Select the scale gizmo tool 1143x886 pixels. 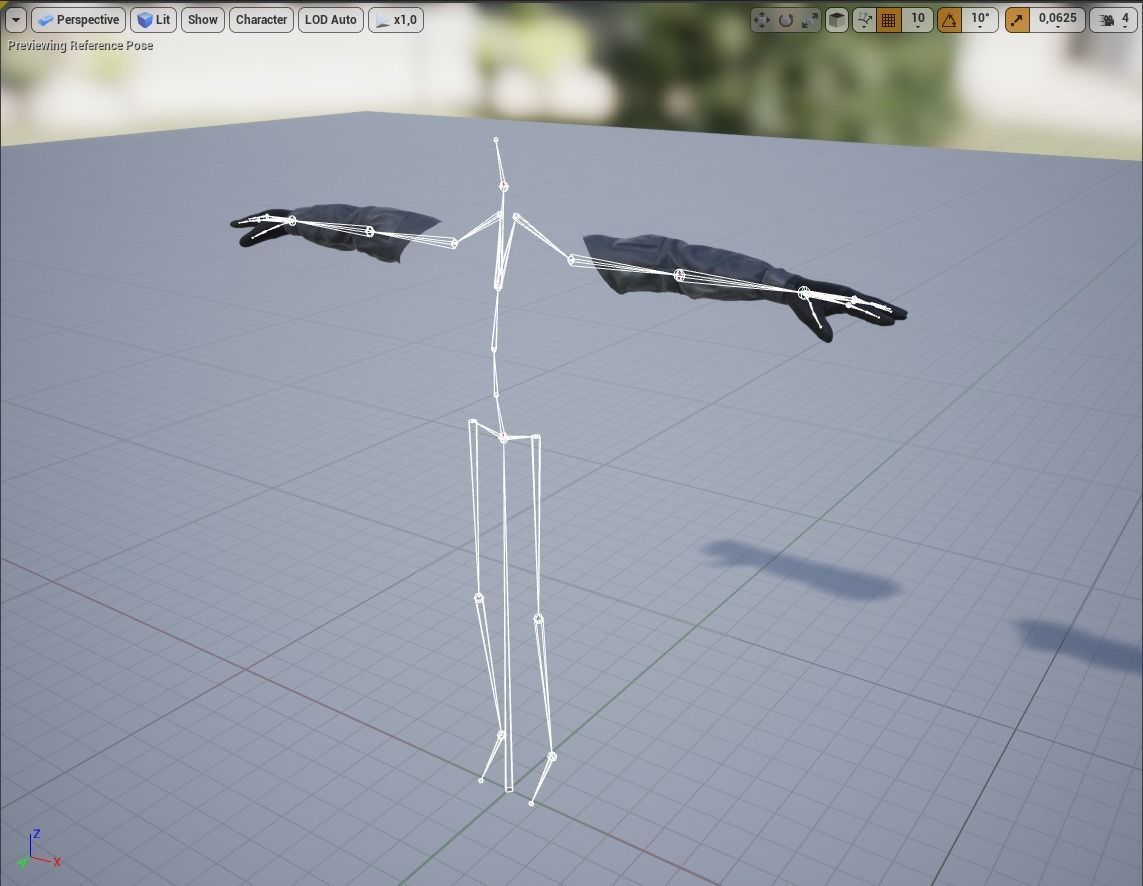809,20
